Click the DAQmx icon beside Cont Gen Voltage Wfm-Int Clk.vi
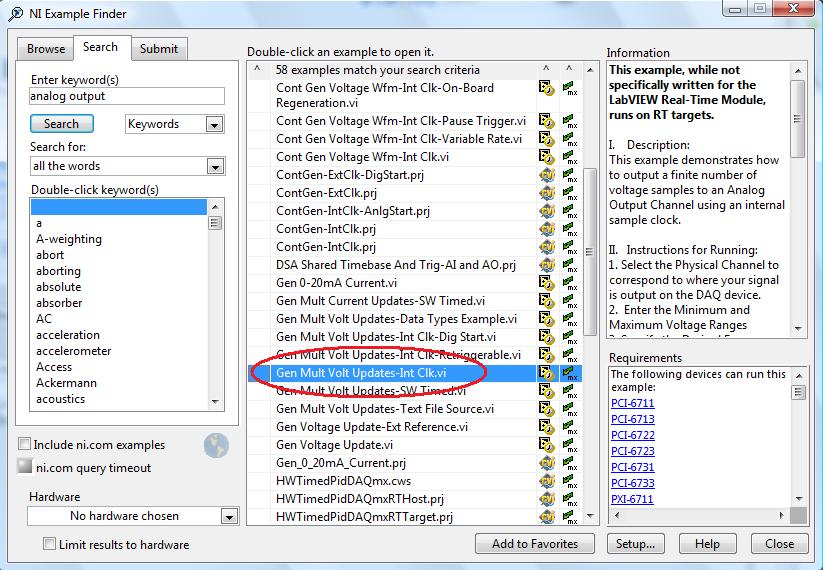Image resolution: width=823 pixels, height=570 pixels. click(x=569, y=157)
